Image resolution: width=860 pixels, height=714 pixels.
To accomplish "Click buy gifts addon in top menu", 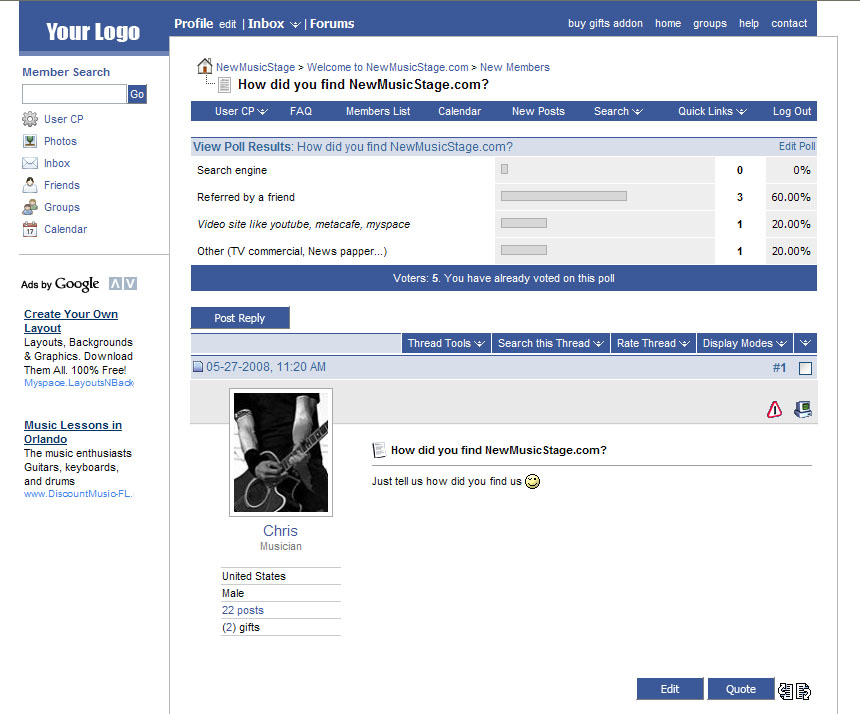I will point(605,23).
